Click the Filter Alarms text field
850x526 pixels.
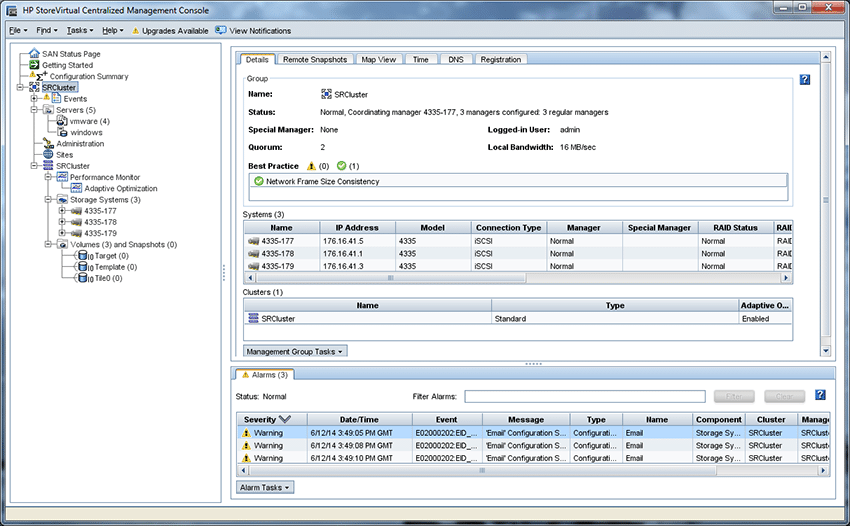[585, 396]
